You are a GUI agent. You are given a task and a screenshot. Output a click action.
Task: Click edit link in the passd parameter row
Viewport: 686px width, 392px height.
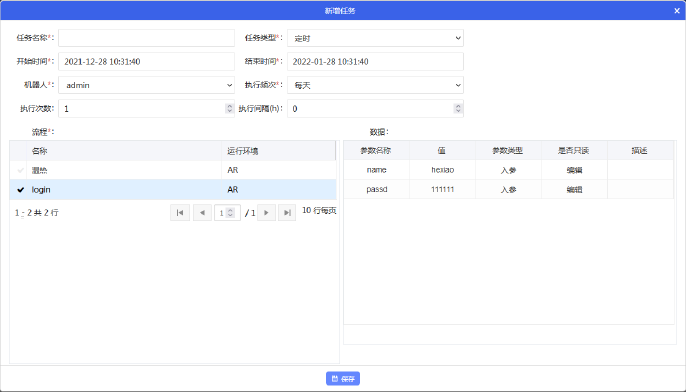574,190
